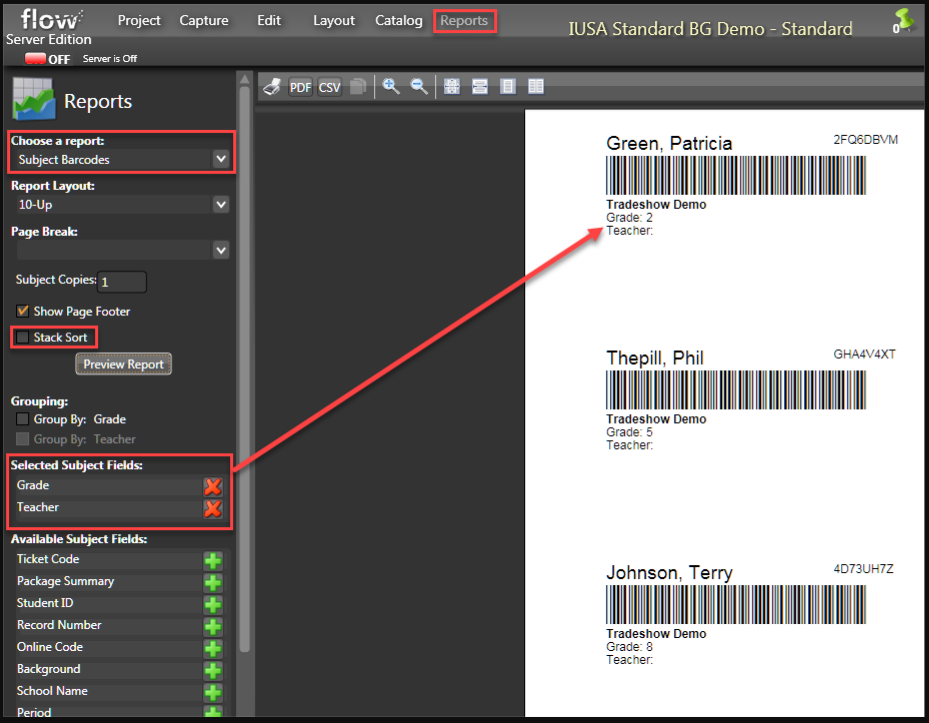Image resolution: width=929 pixels, height=723 pixels.
Task: Disable the Show Page Footer checkbox
Action: (x=23, y=311)
